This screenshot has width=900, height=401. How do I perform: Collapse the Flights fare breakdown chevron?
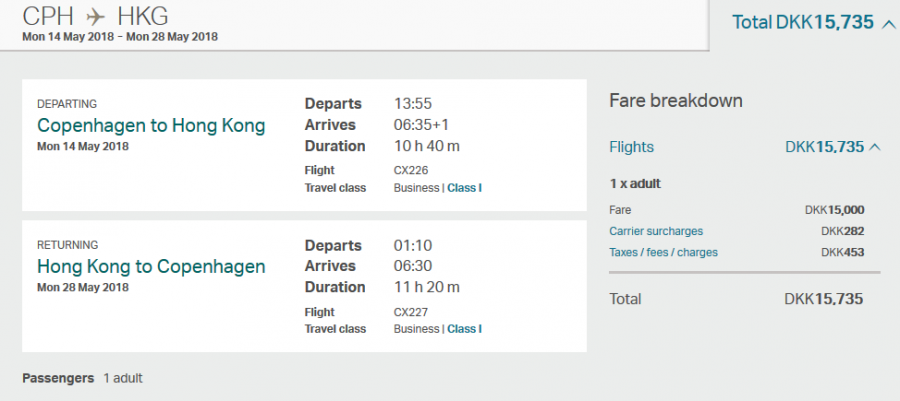(875, 147)
